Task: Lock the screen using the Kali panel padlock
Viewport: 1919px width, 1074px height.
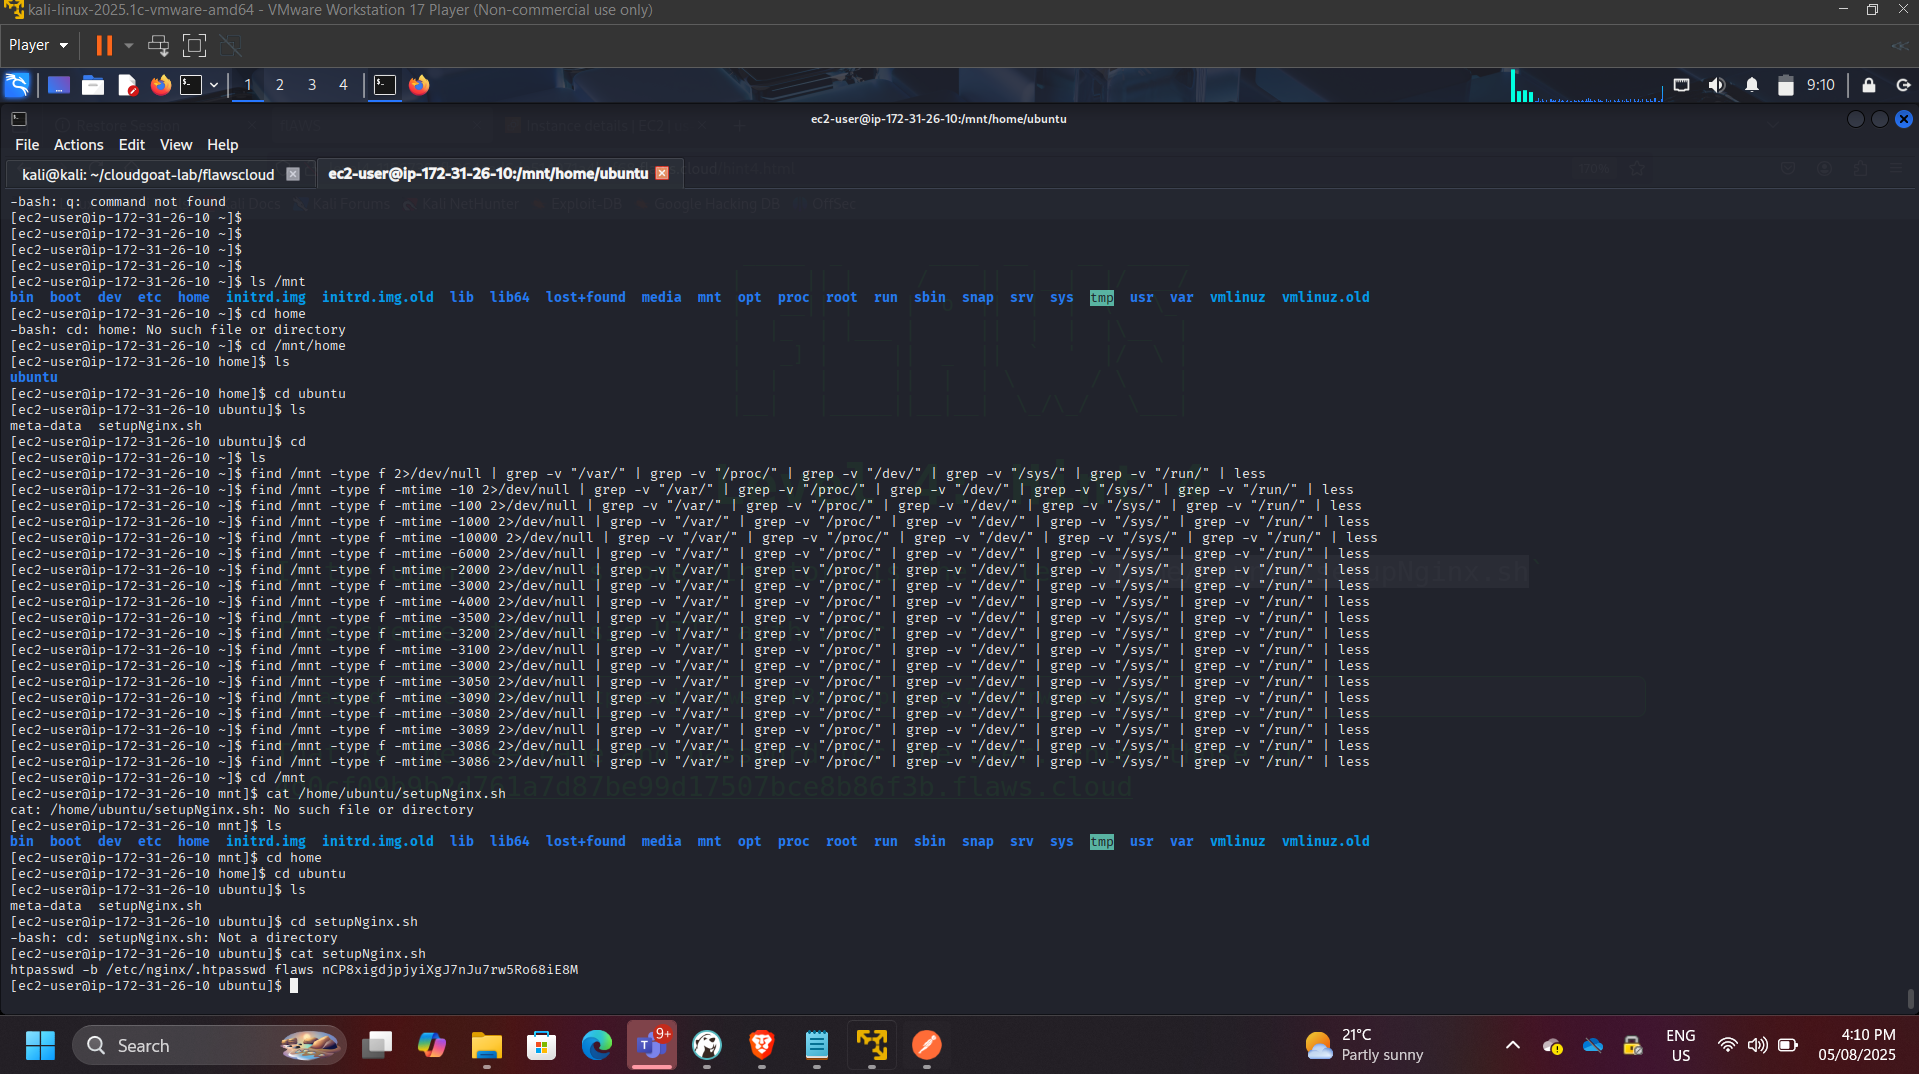Action: 1868,85
